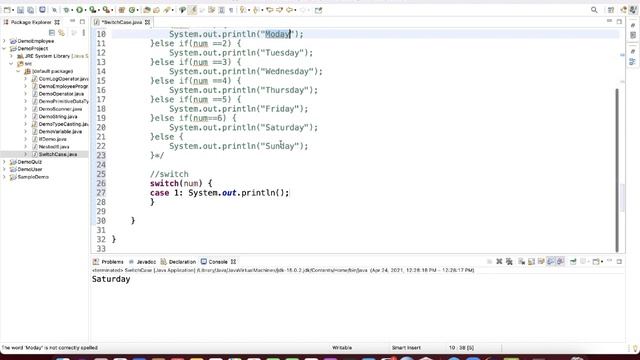Click the Open Type toolbar icon
640x360 pixels.
click(147, 10)
